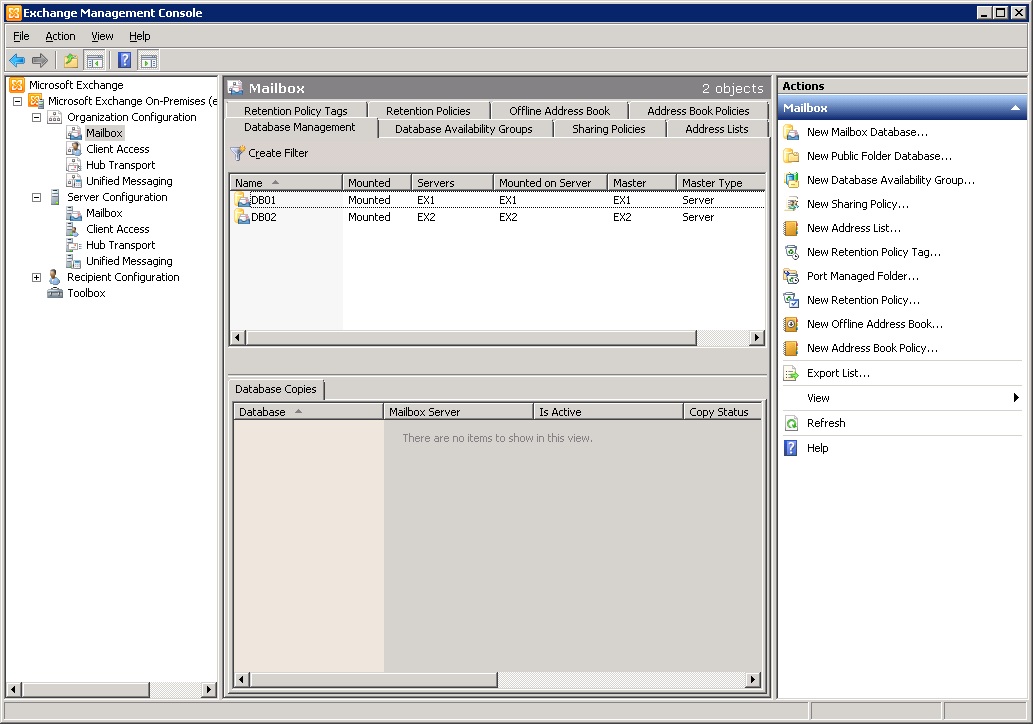Viewport: 1033px width, 724px height.
Task: Click the Recipient Configuration user icon
Action: tap(55, 277)
